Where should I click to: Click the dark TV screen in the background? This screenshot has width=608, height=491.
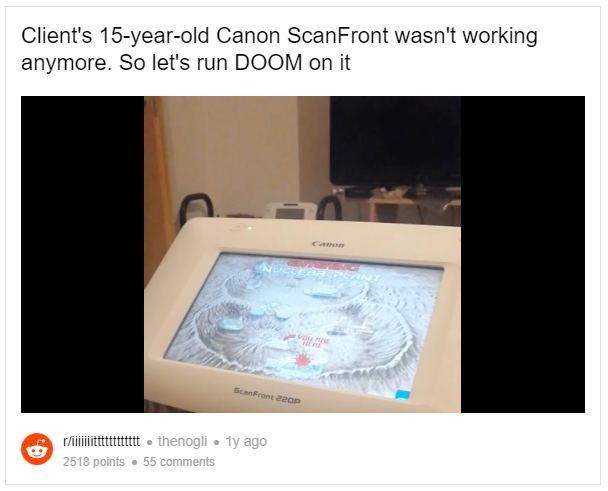395,141
